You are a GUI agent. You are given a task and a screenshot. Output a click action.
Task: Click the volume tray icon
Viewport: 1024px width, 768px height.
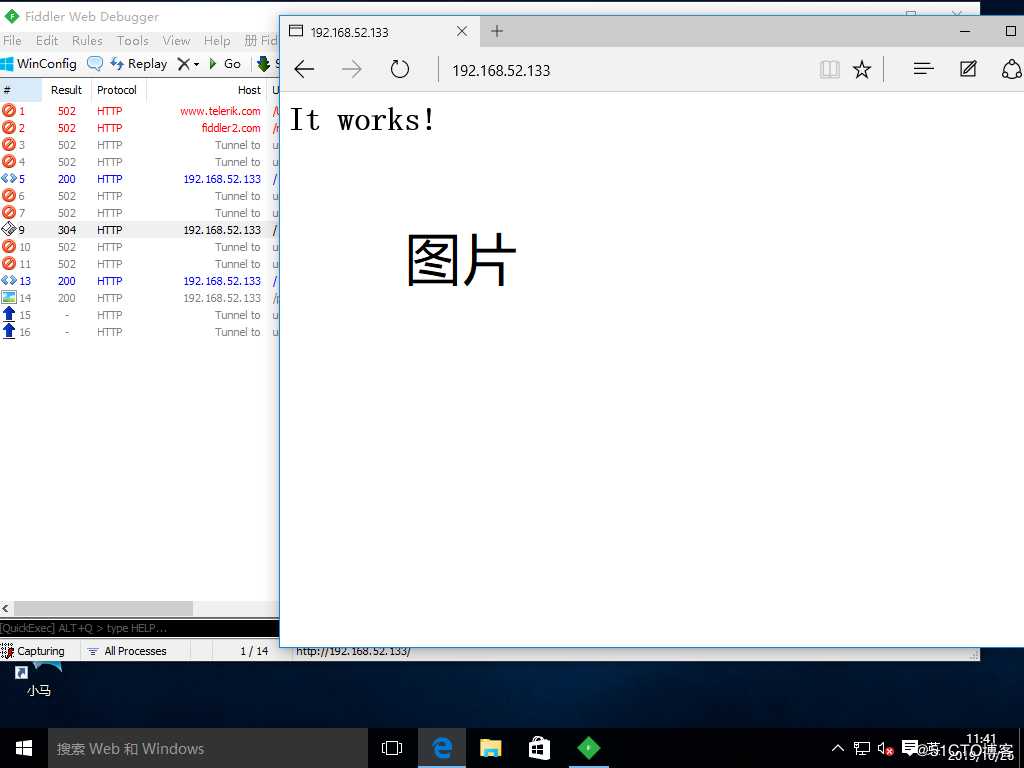(x=885, y=748)
